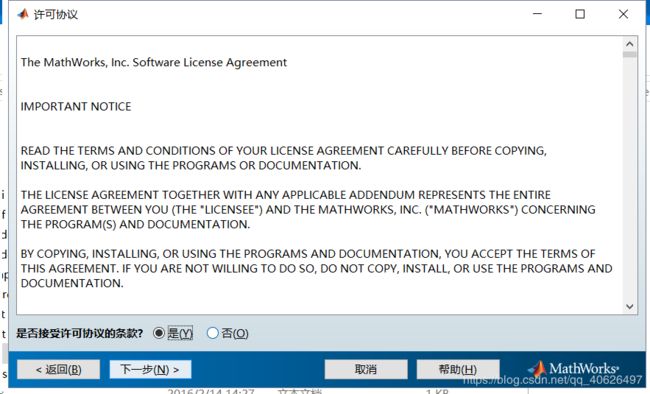Close the 许可协议 dialog
This screenshot has height=394, width=650.
point(623,14)
